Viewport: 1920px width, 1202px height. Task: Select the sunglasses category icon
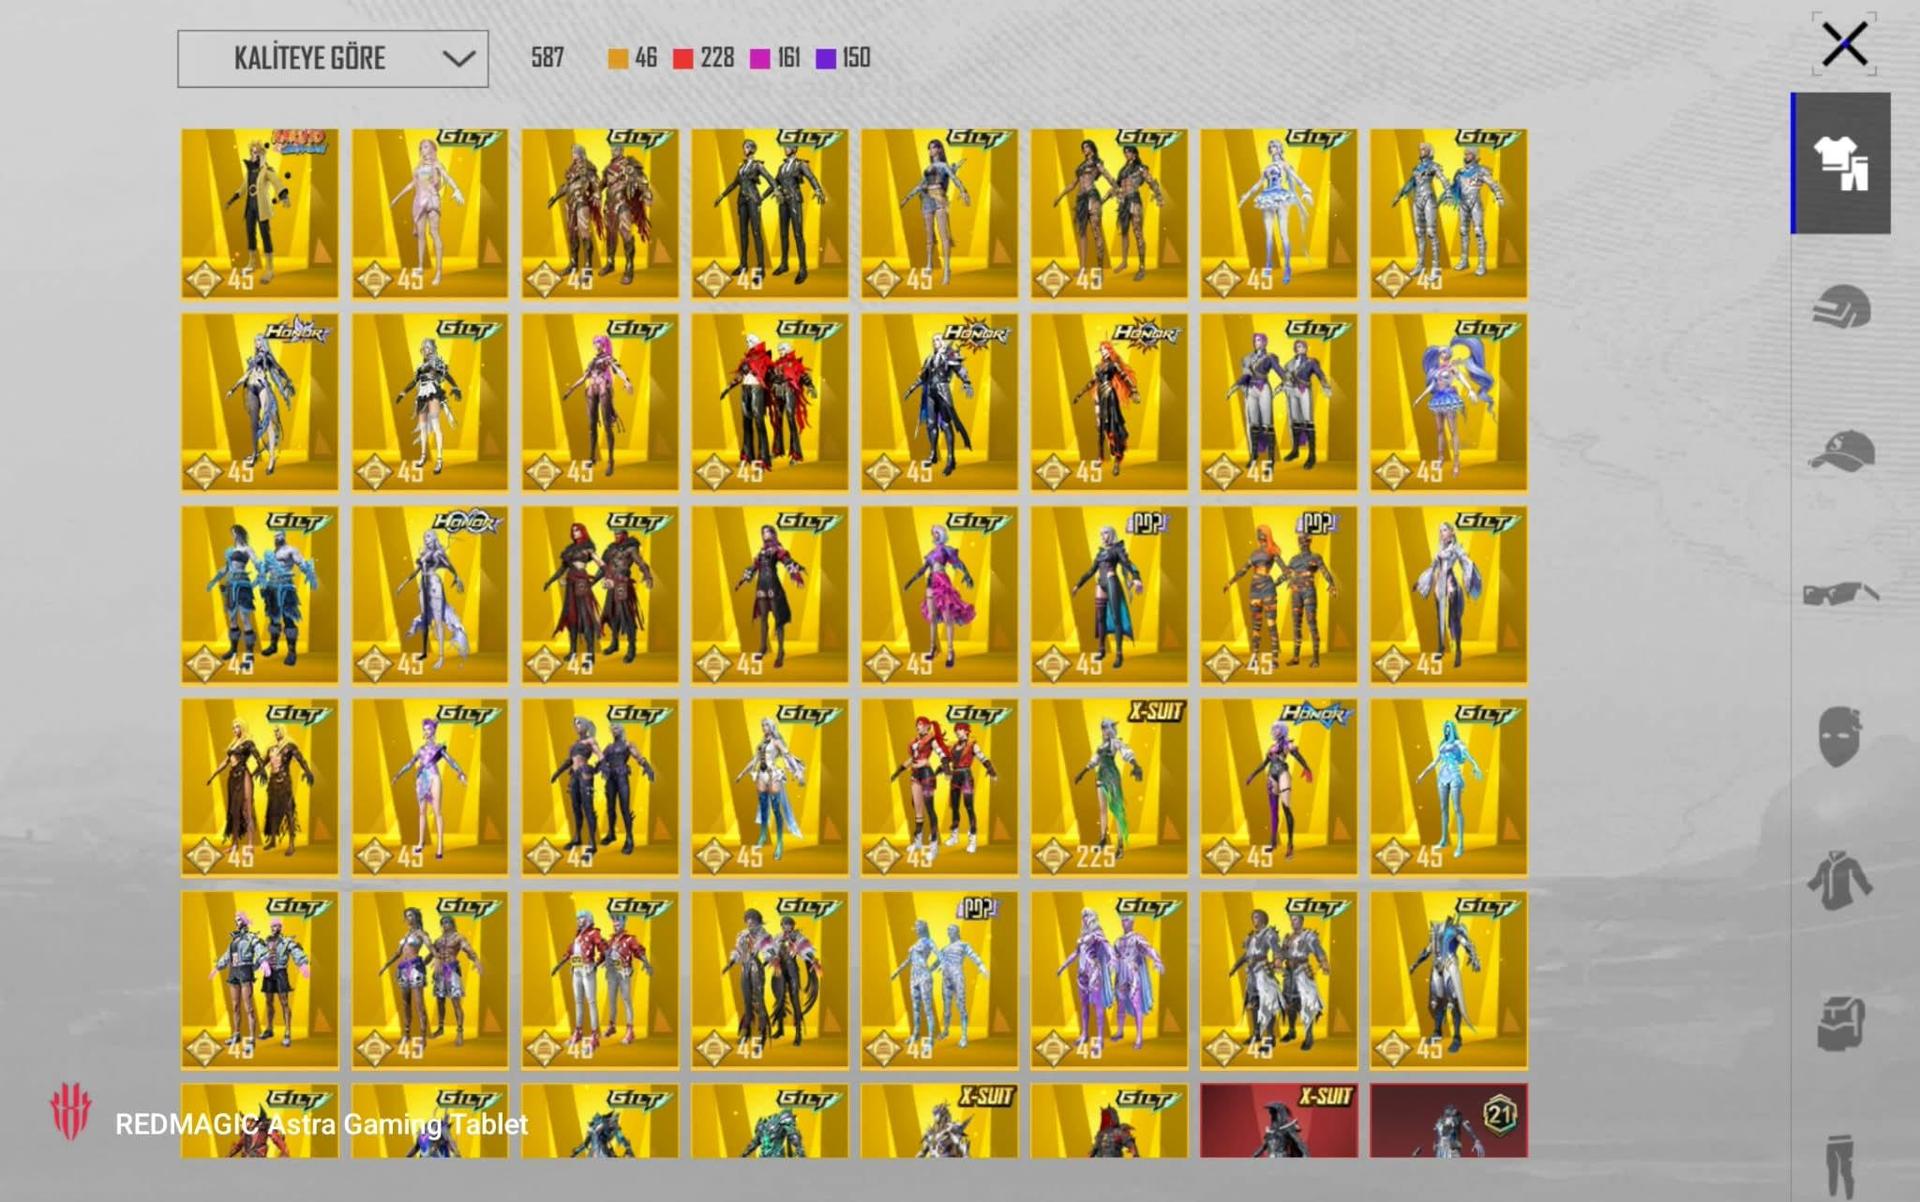tap(1840, 593)
